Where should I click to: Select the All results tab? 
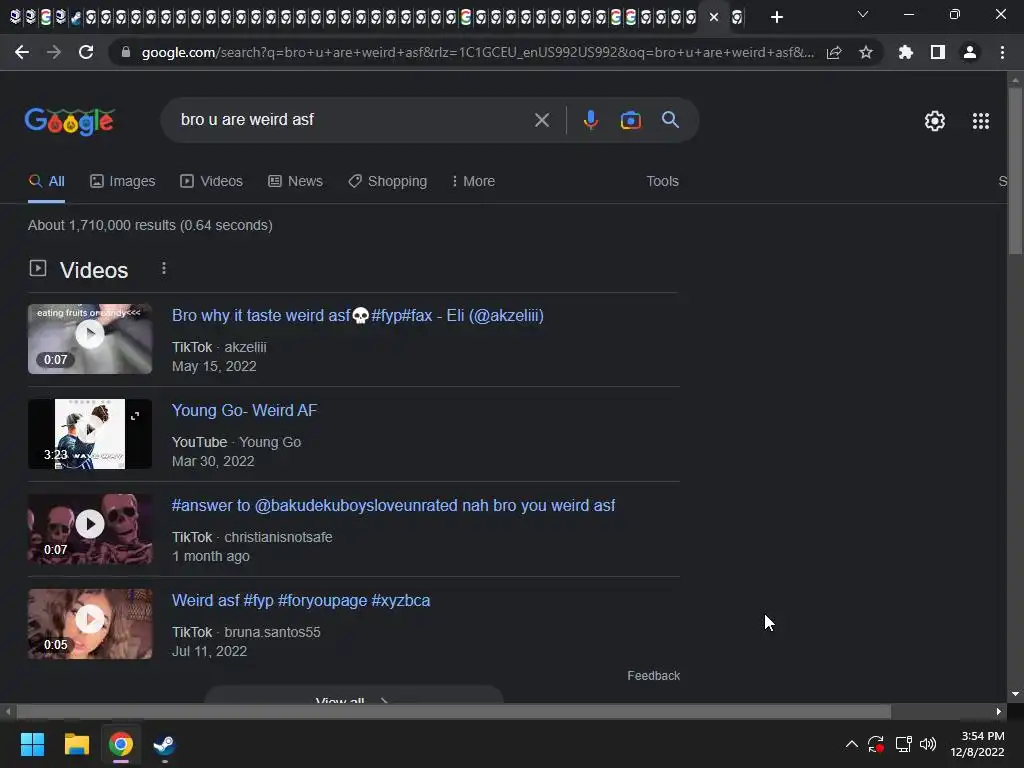tap(46, 182)
